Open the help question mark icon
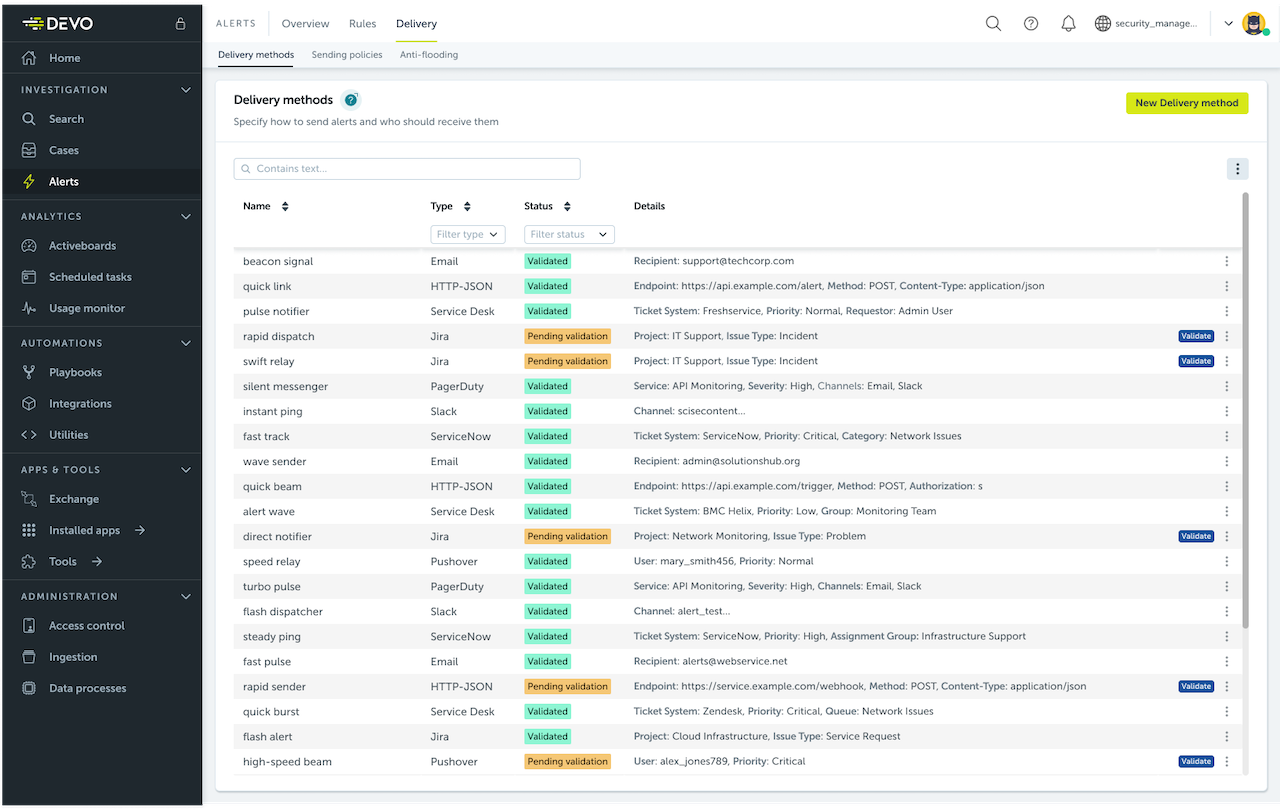Image resolution: width=1280 pixels, height=810 pixels. coord(1031,24)
